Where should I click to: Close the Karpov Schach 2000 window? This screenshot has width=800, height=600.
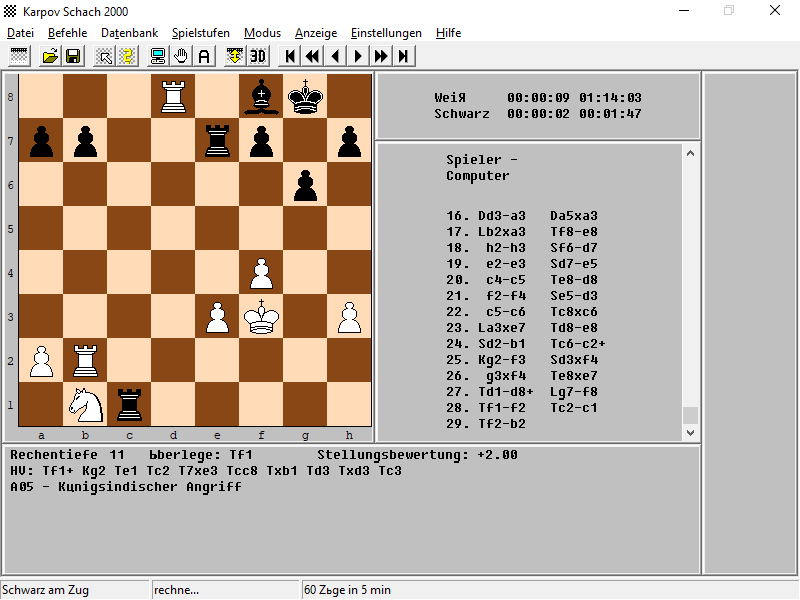774,10
